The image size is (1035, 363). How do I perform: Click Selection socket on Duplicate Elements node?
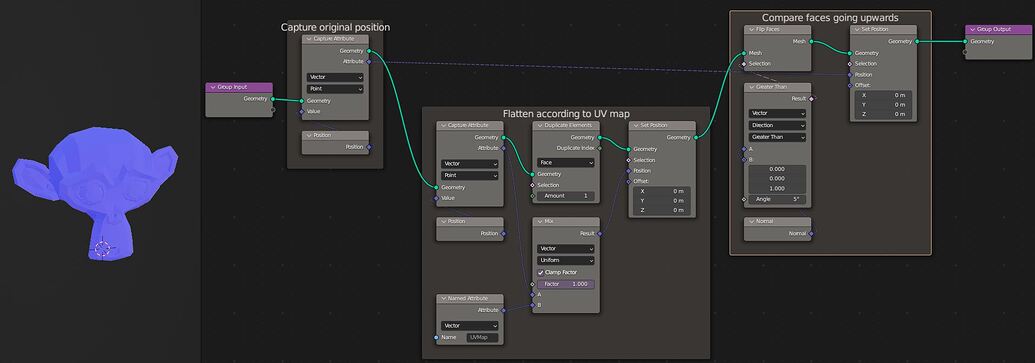pos(532,185)
